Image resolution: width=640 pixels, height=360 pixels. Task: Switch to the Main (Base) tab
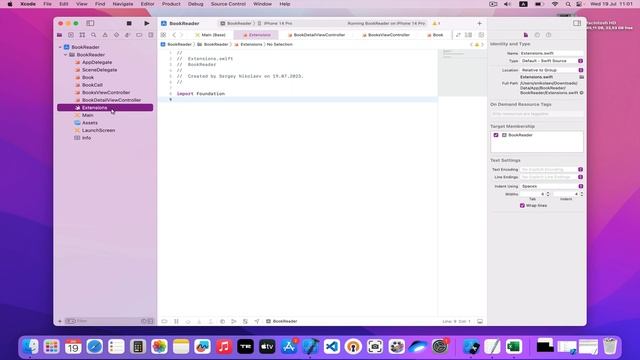pyautogui.click(x=210, y=35)
